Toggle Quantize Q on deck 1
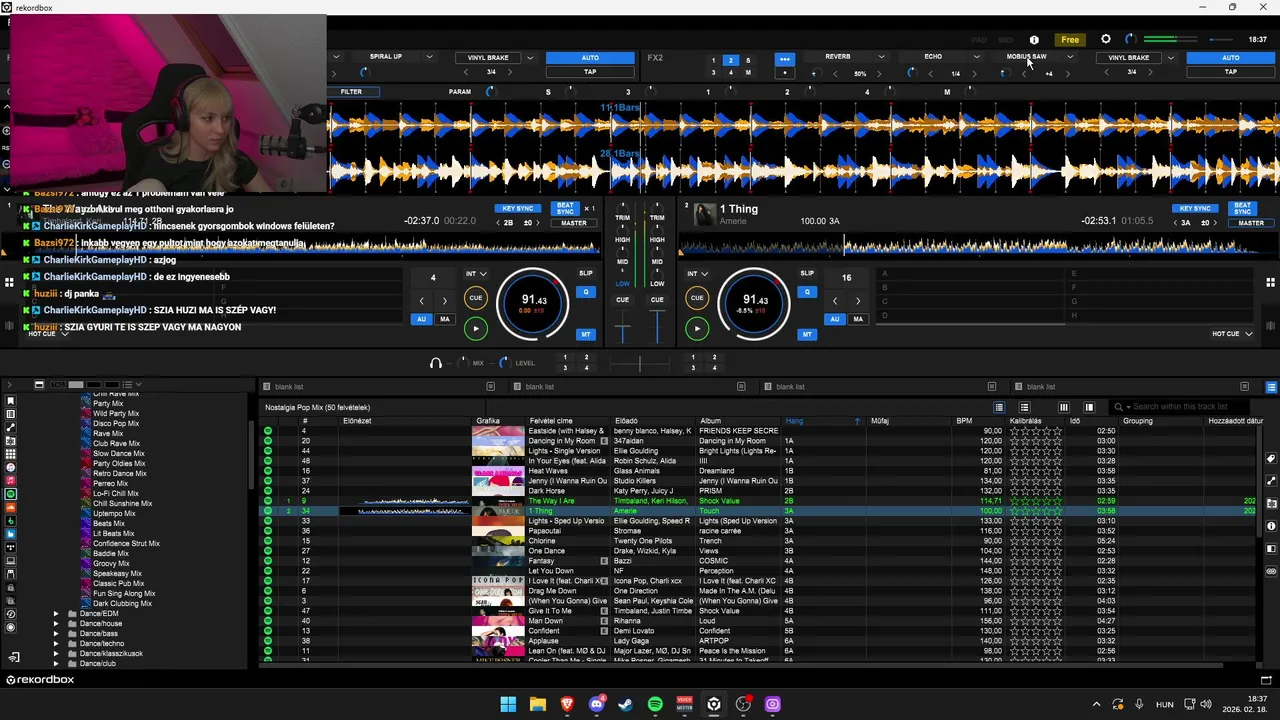The width and height of the screenshot is (1280, 720). [586, 292]
